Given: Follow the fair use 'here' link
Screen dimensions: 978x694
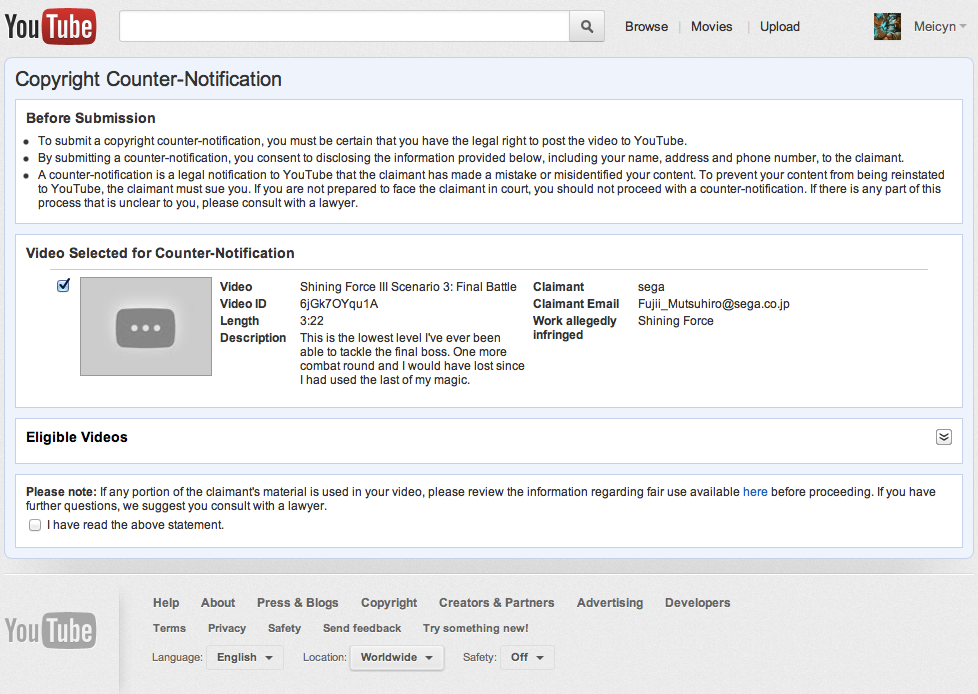Looking at the screenshot, I should click(755, 491).
